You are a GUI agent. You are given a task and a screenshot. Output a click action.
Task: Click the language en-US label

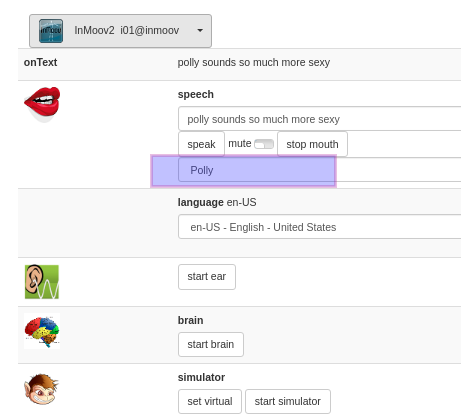point(217,202)
